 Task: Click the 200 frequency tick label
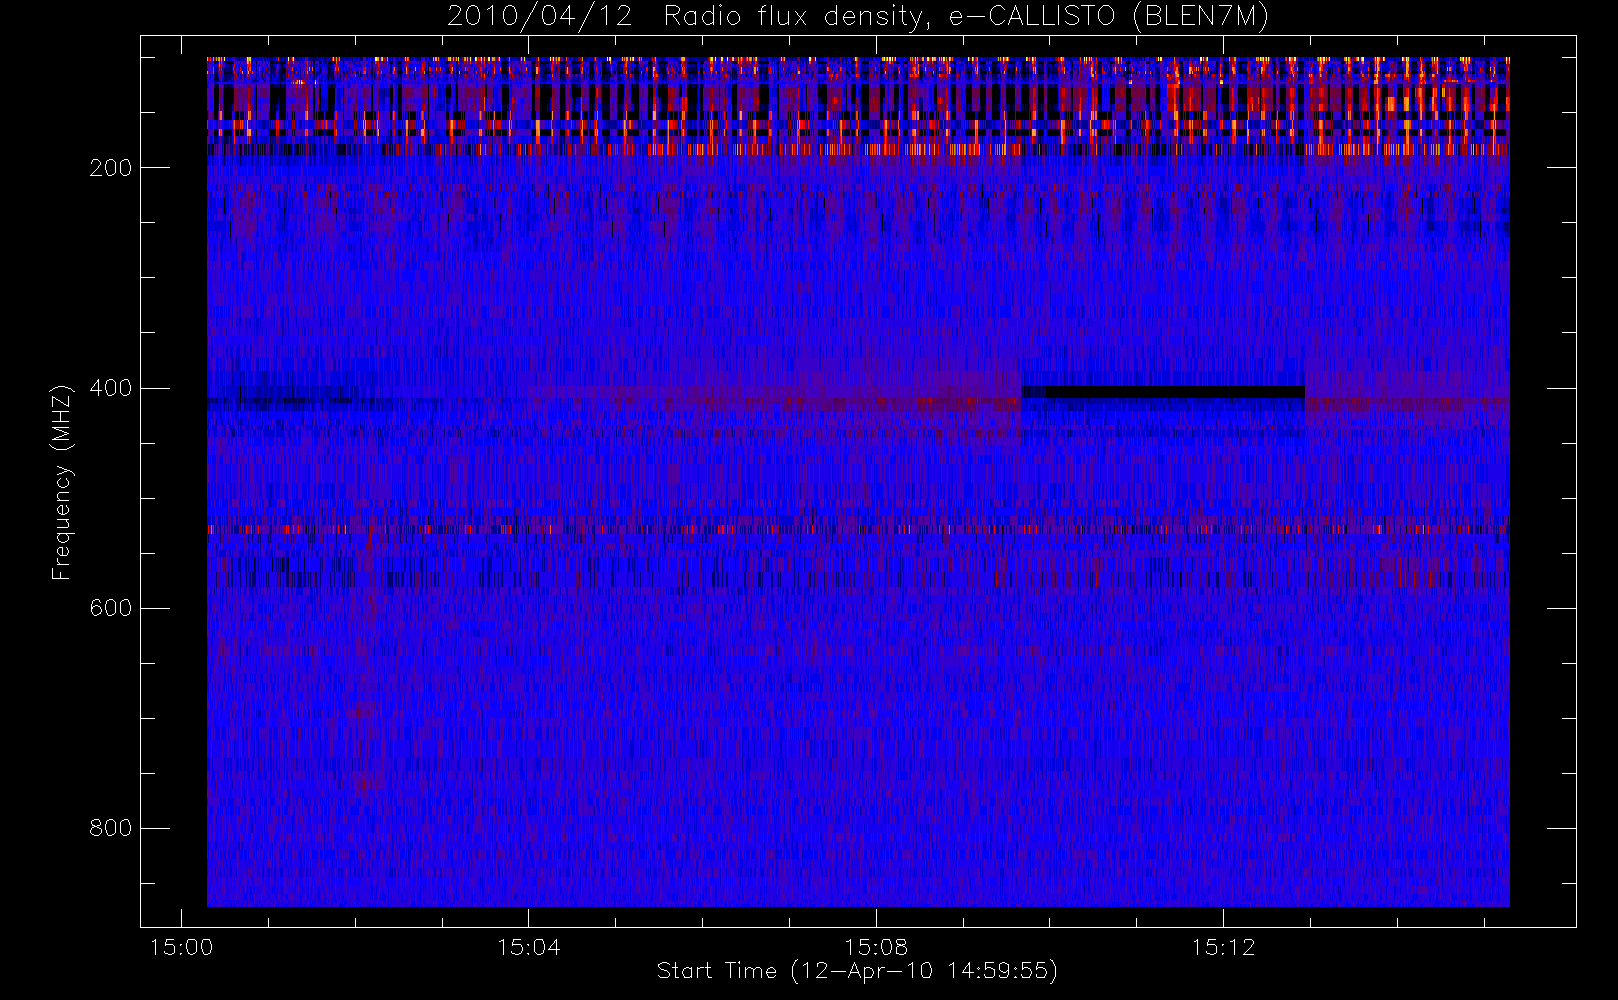pos(111,168)
